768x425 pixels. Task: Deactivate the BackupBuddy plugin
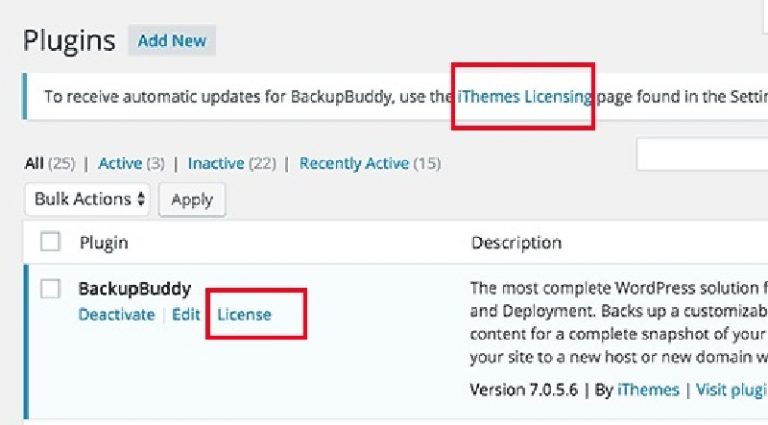[117, 314]
